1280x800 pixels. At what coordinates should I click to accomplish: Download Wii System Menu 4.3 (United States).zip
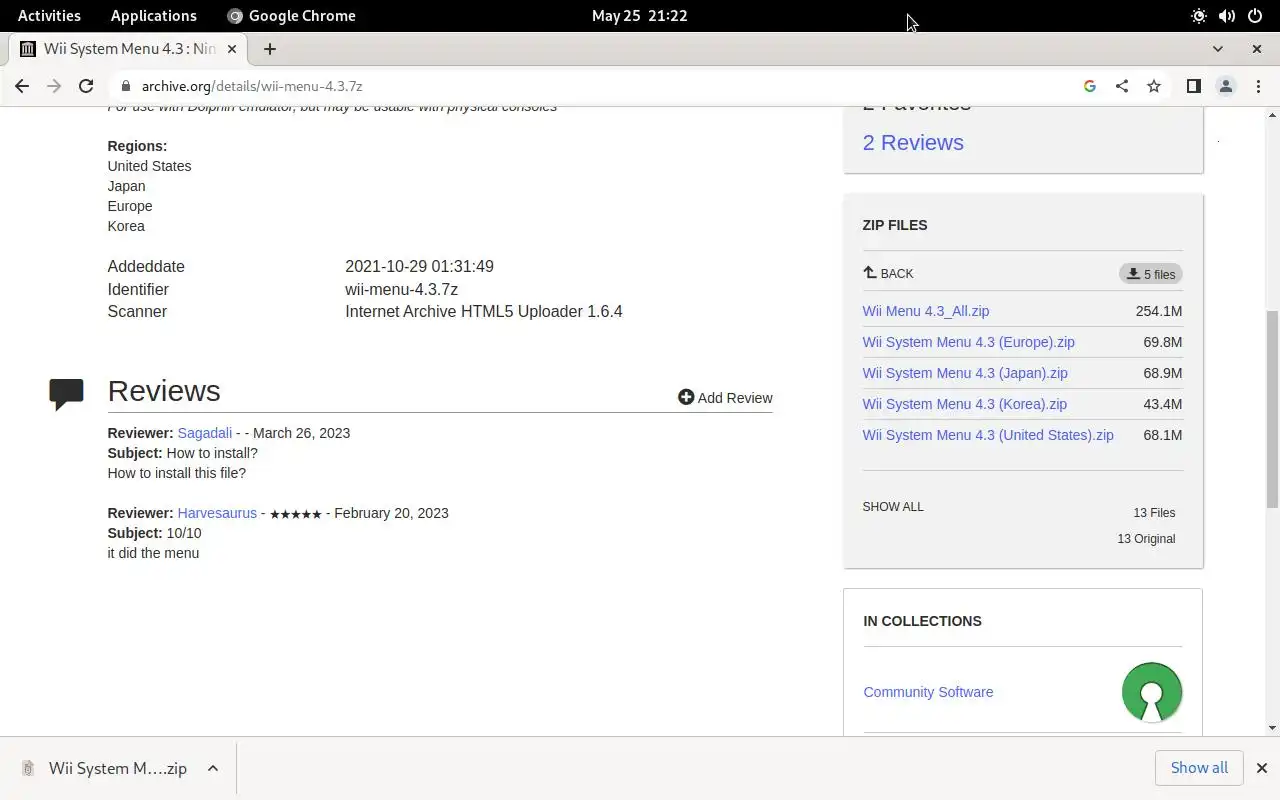pos(988,435)
